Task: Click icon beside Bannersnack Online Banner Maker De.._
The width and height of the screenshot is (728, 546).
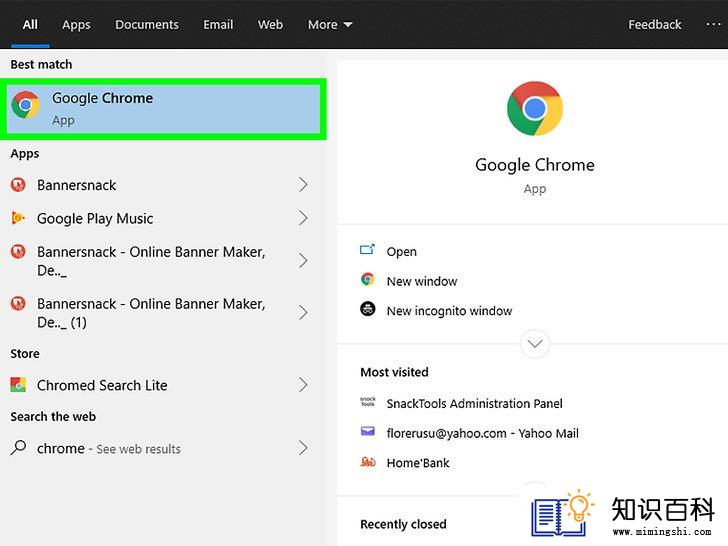Action: click(18, 252)
